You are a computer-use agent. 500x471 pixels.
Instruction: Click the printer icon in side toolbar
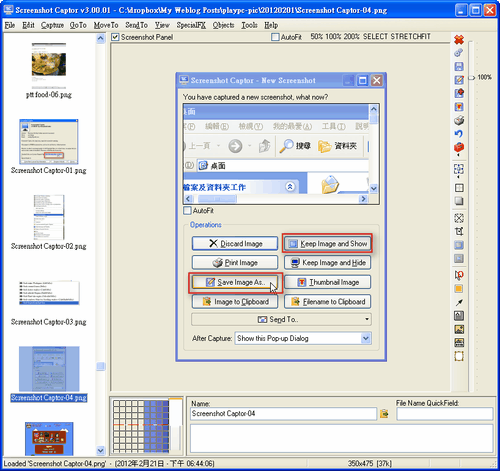point(459,120)
